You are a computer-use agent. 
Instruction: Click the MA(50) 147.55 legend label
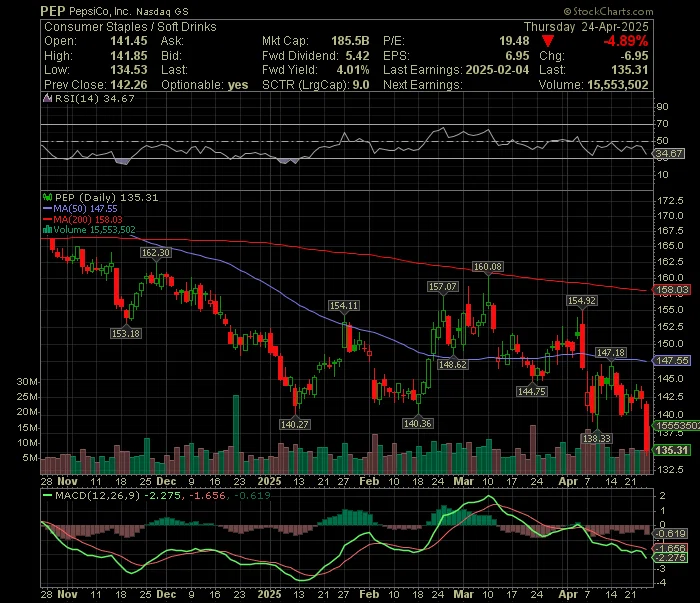click(85, 208)
